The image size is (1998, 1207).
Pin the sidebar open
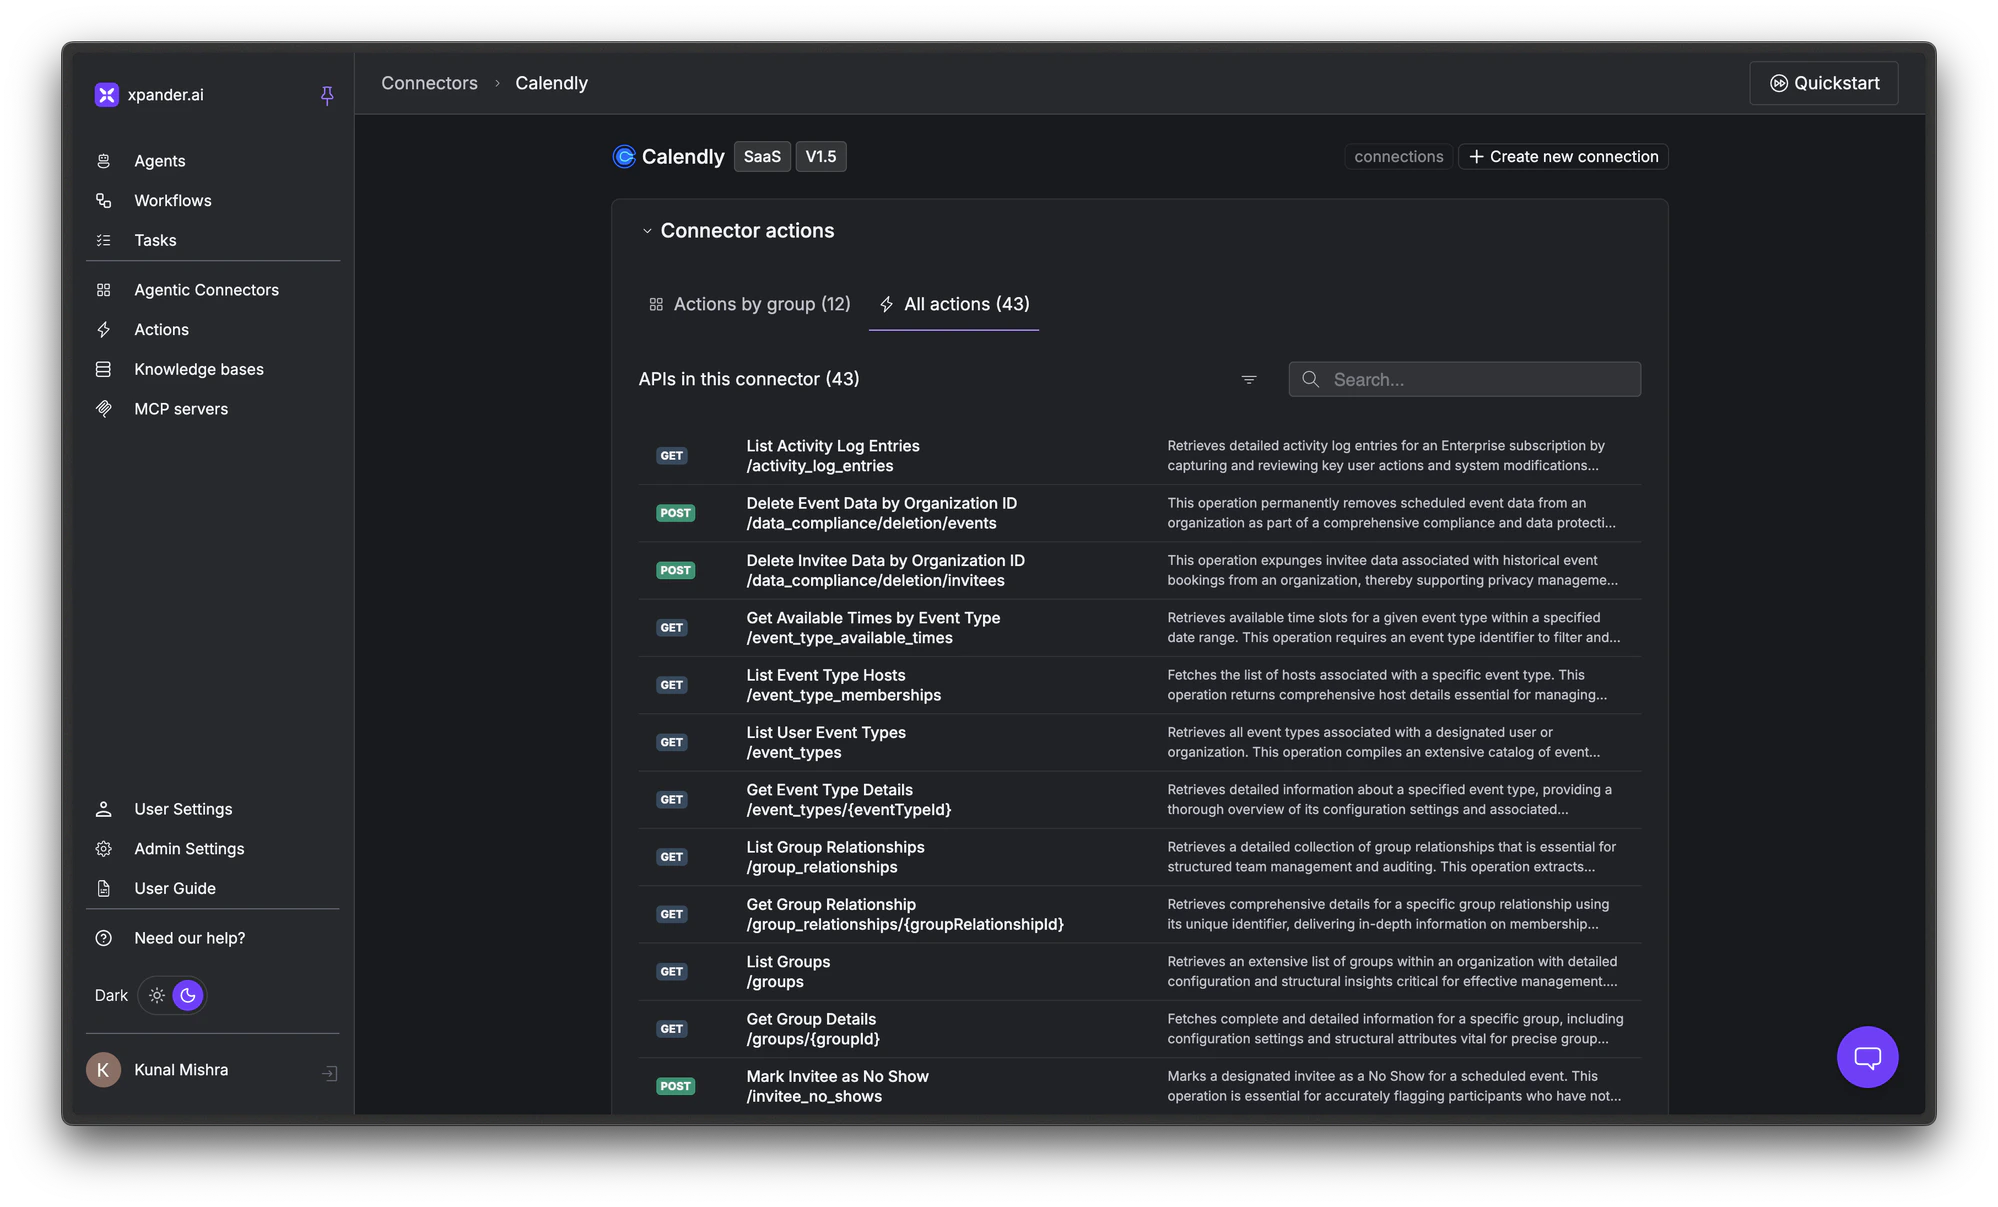(x=327, y=94)
